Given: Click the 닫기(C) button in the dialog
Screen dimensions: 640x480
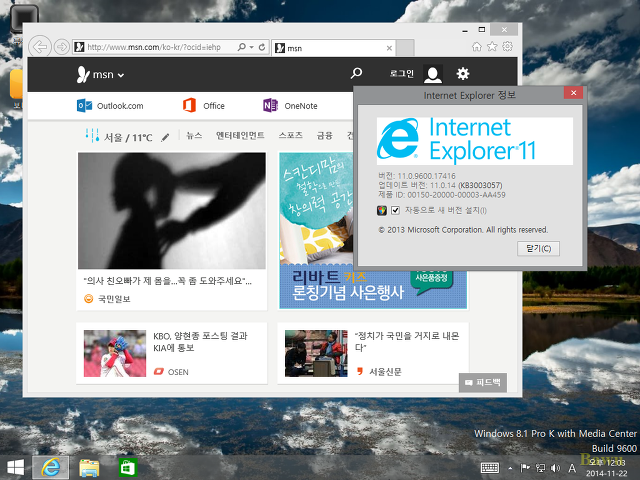Looking at the screenshot, I should 538,249.
